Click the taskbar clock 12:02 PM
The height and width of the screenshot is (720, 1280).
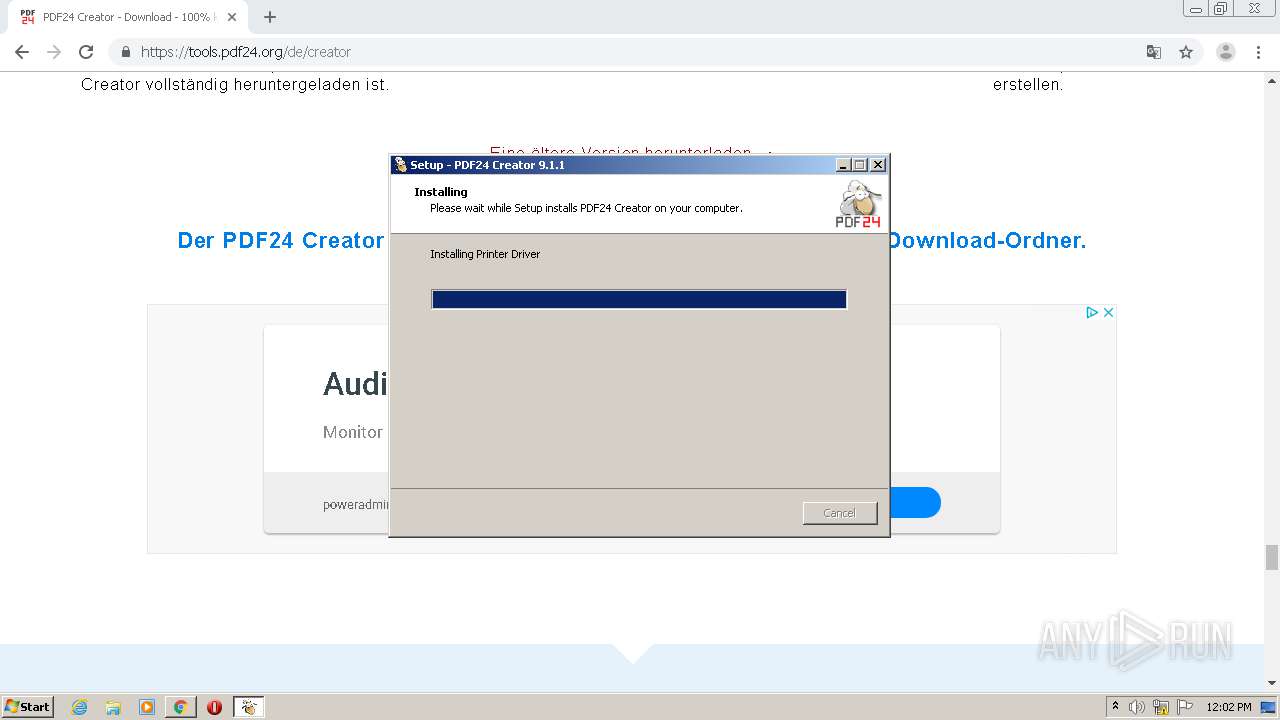tap(1229, 707)
